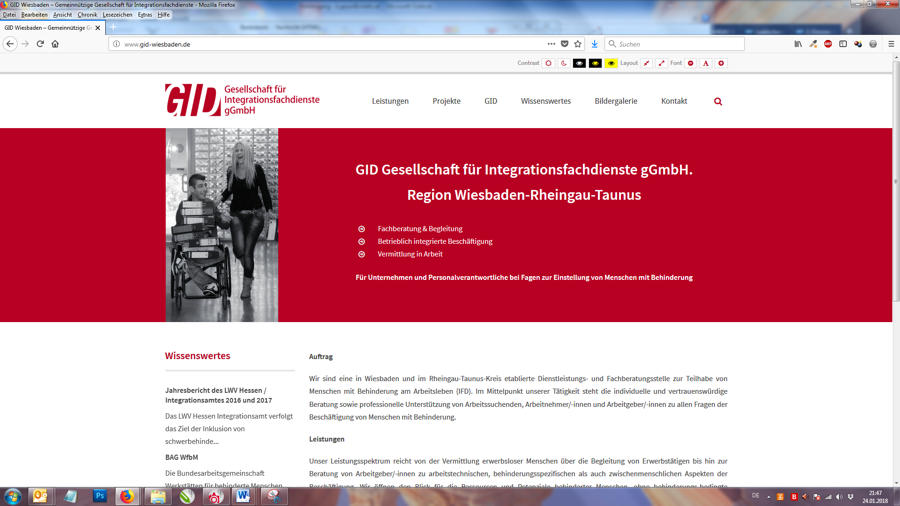This screenshot has width=900, height=506.
Task: Open the Extras menu
Action: click(x=145, y=15)
